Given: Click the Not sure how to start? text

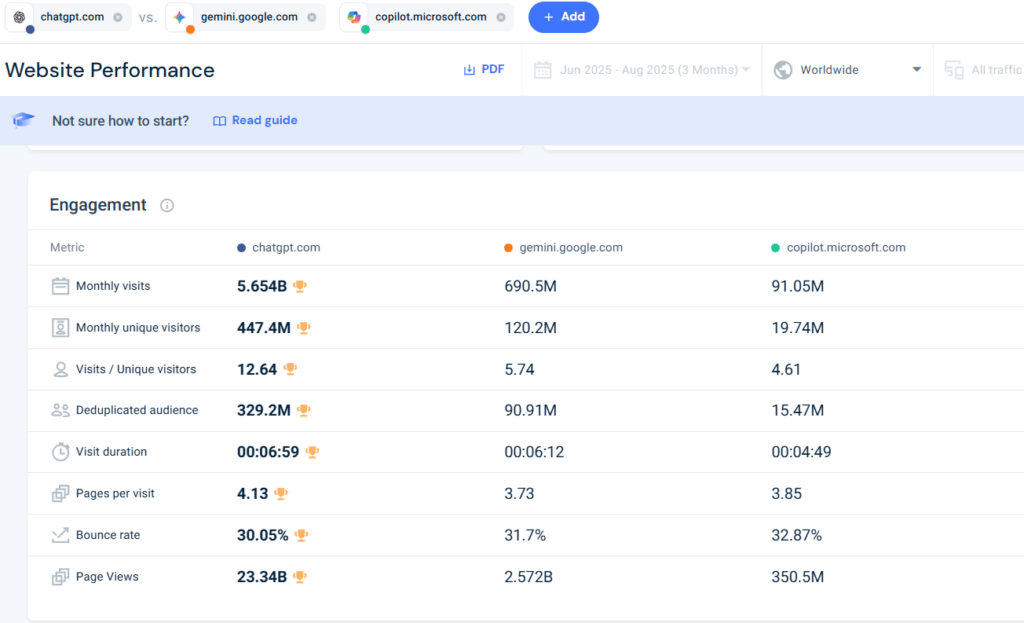Looking at the screenshot, I should [x=121, y=121].
